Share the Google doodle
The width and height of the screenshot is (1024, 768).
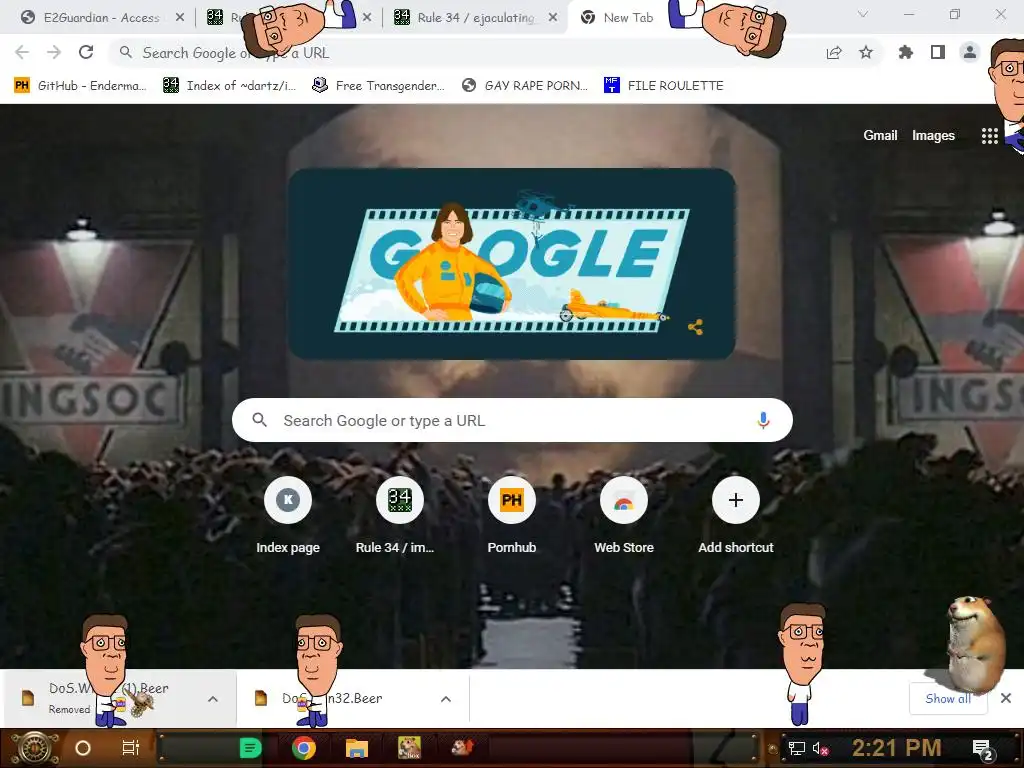click(x=696, y=327)
